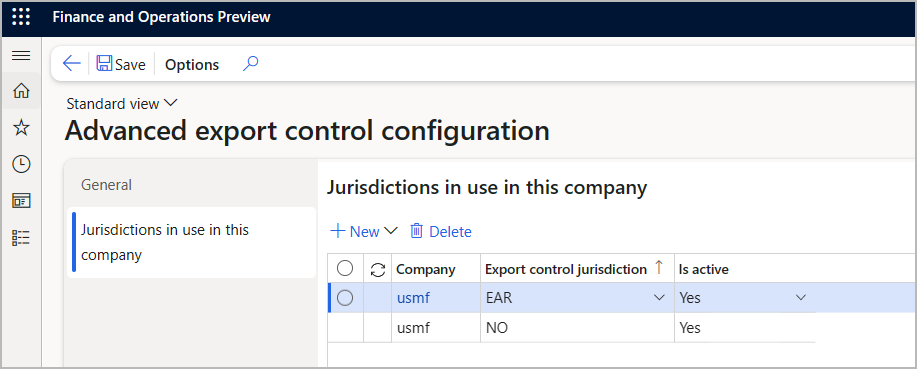The height and width of the screenshot is (369, 917).
Task: Open Modules list icon in sidebar
Action: pos(21,237)
